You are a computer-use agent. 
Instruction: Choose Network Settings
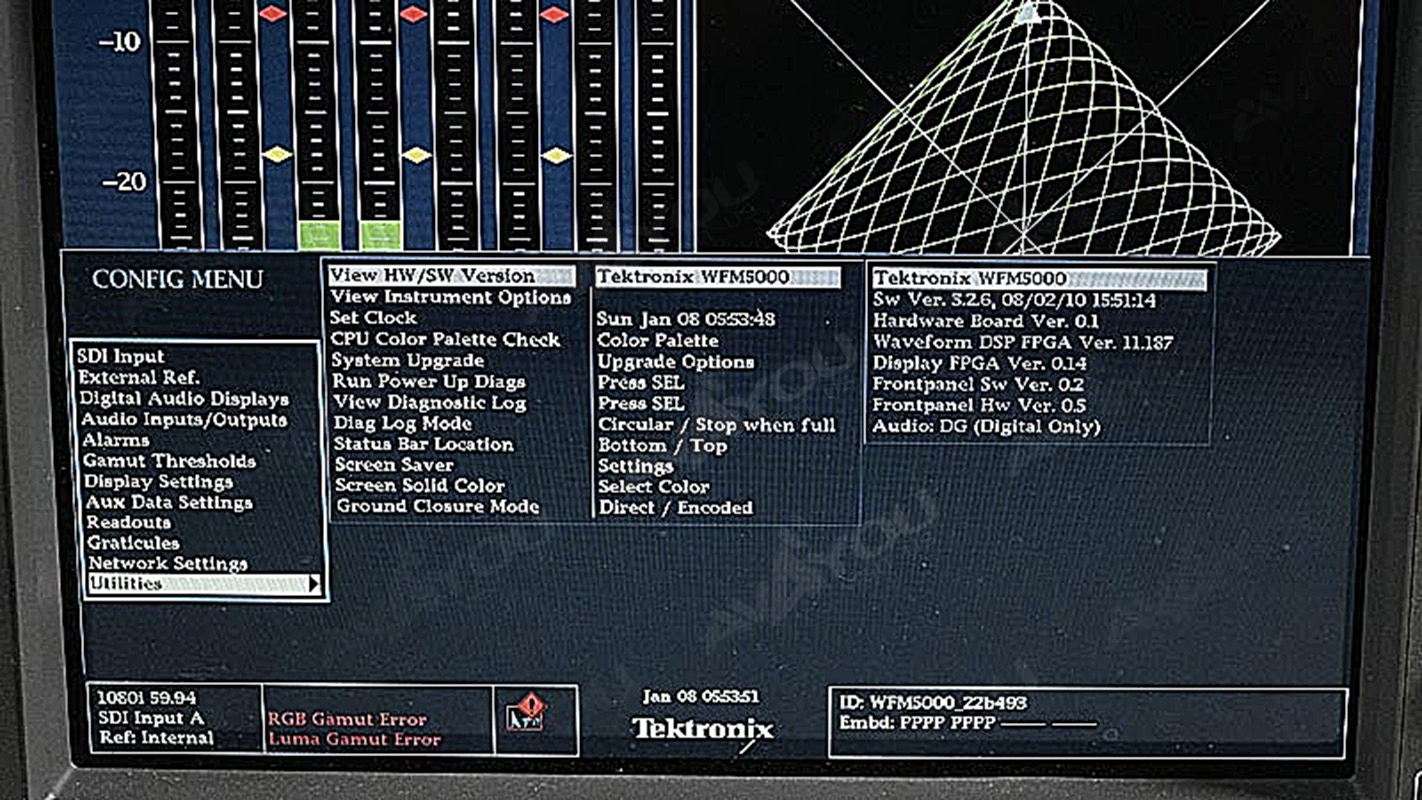coord(167,563)
